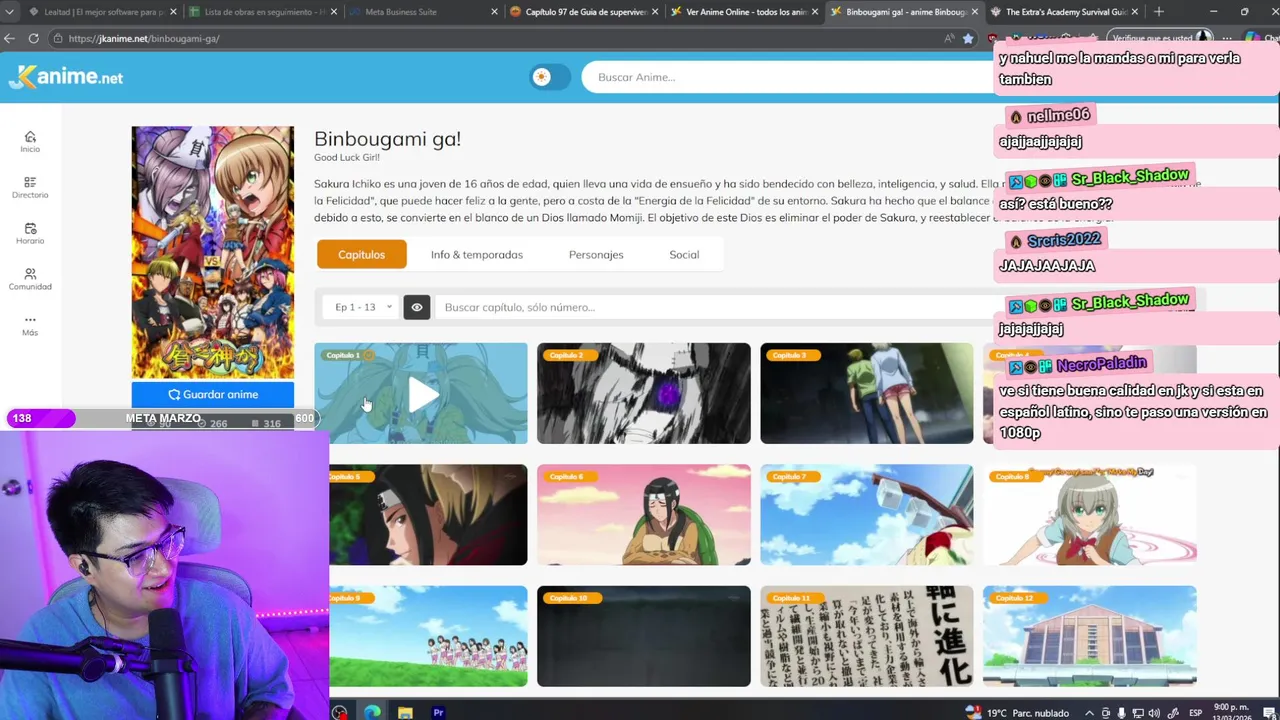Toggle the eye visibility button beside episode range
1280x720 pixels.
point(417,307)
